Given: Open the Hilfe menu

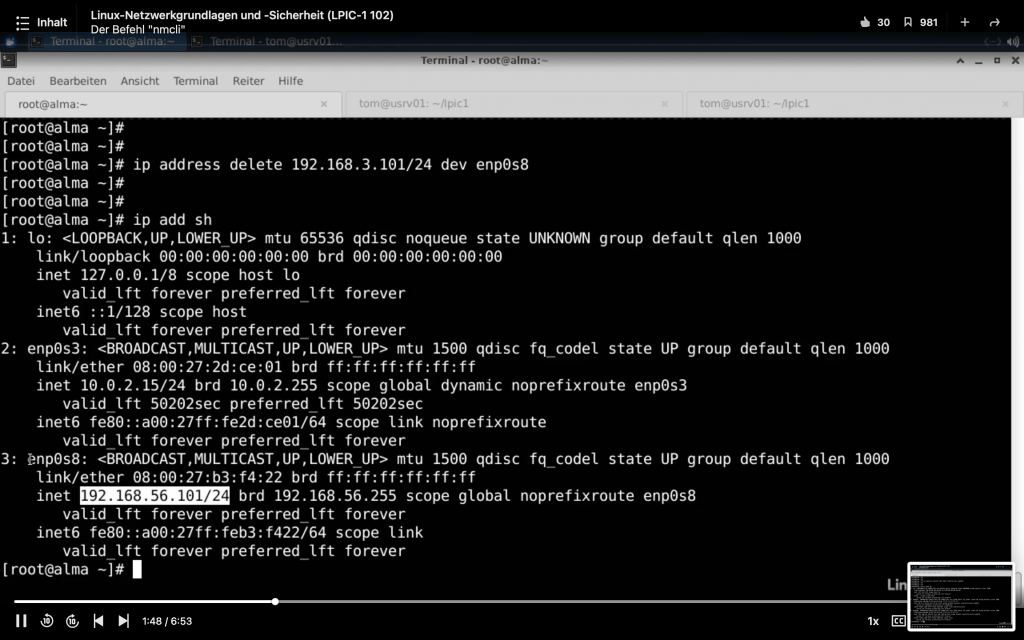Looking at the screenshot, I should coord(291,81).
